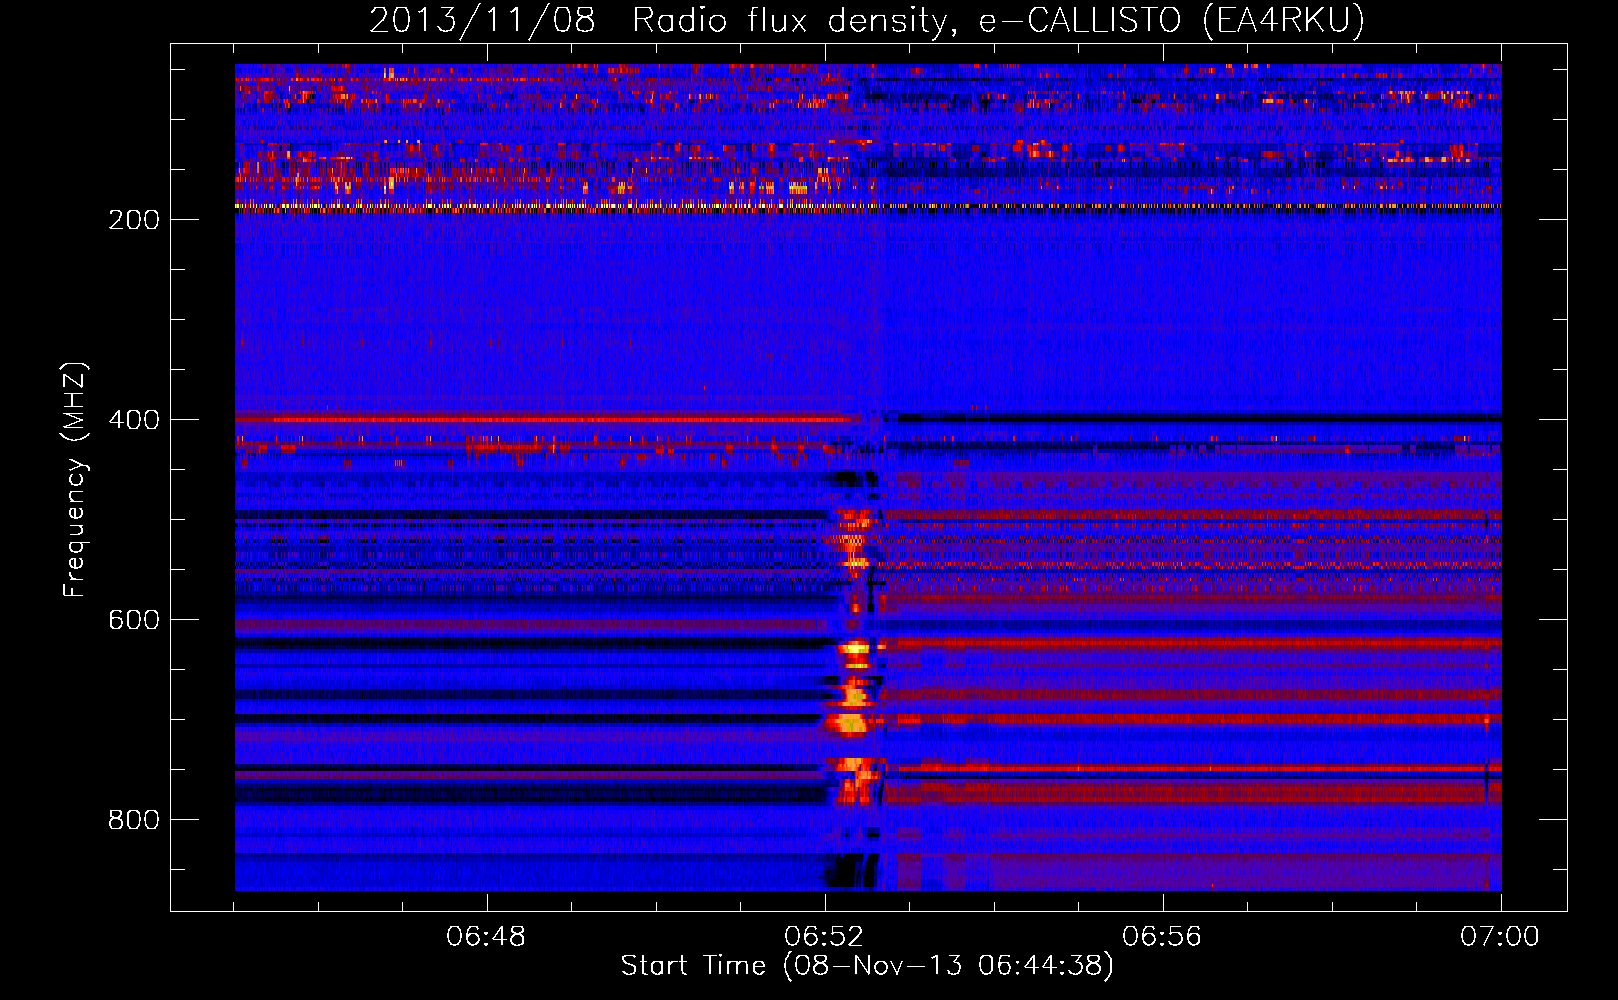Click the 06:52 time tick label
Screen dimensions: 1618x1000
point(824,937)
